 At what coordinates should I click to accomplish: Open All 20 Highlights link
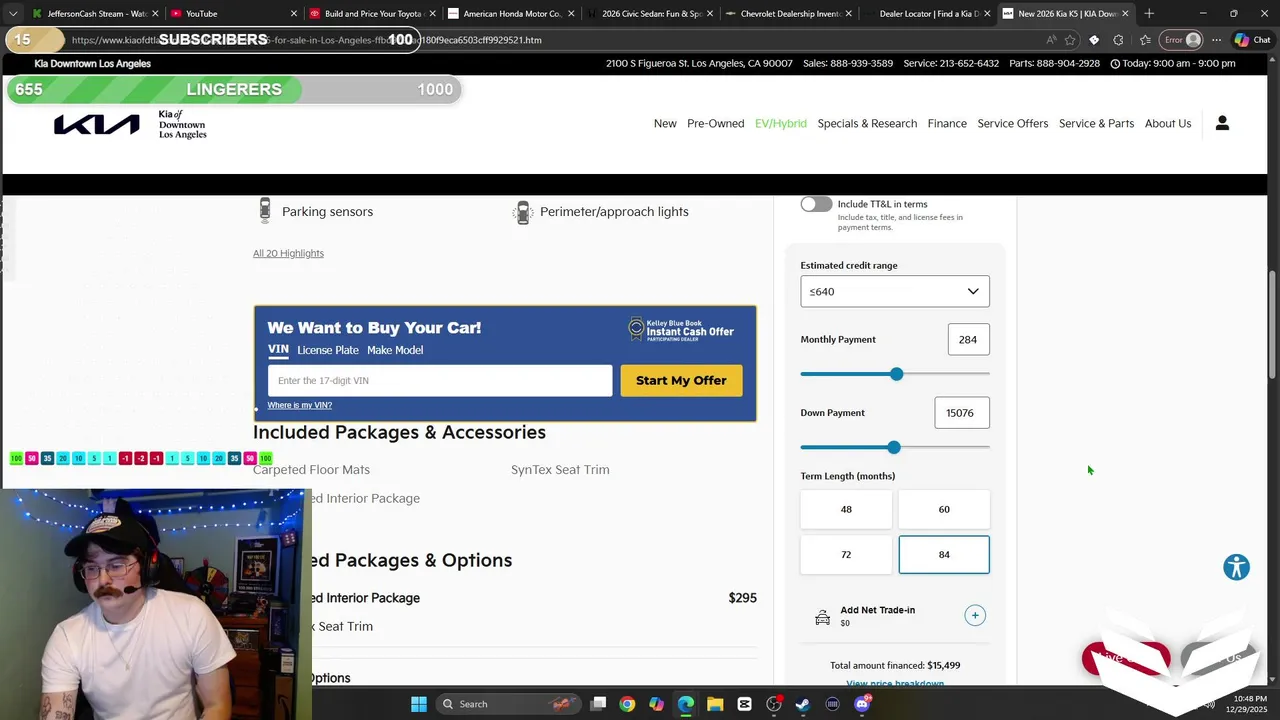click(288, 253)
